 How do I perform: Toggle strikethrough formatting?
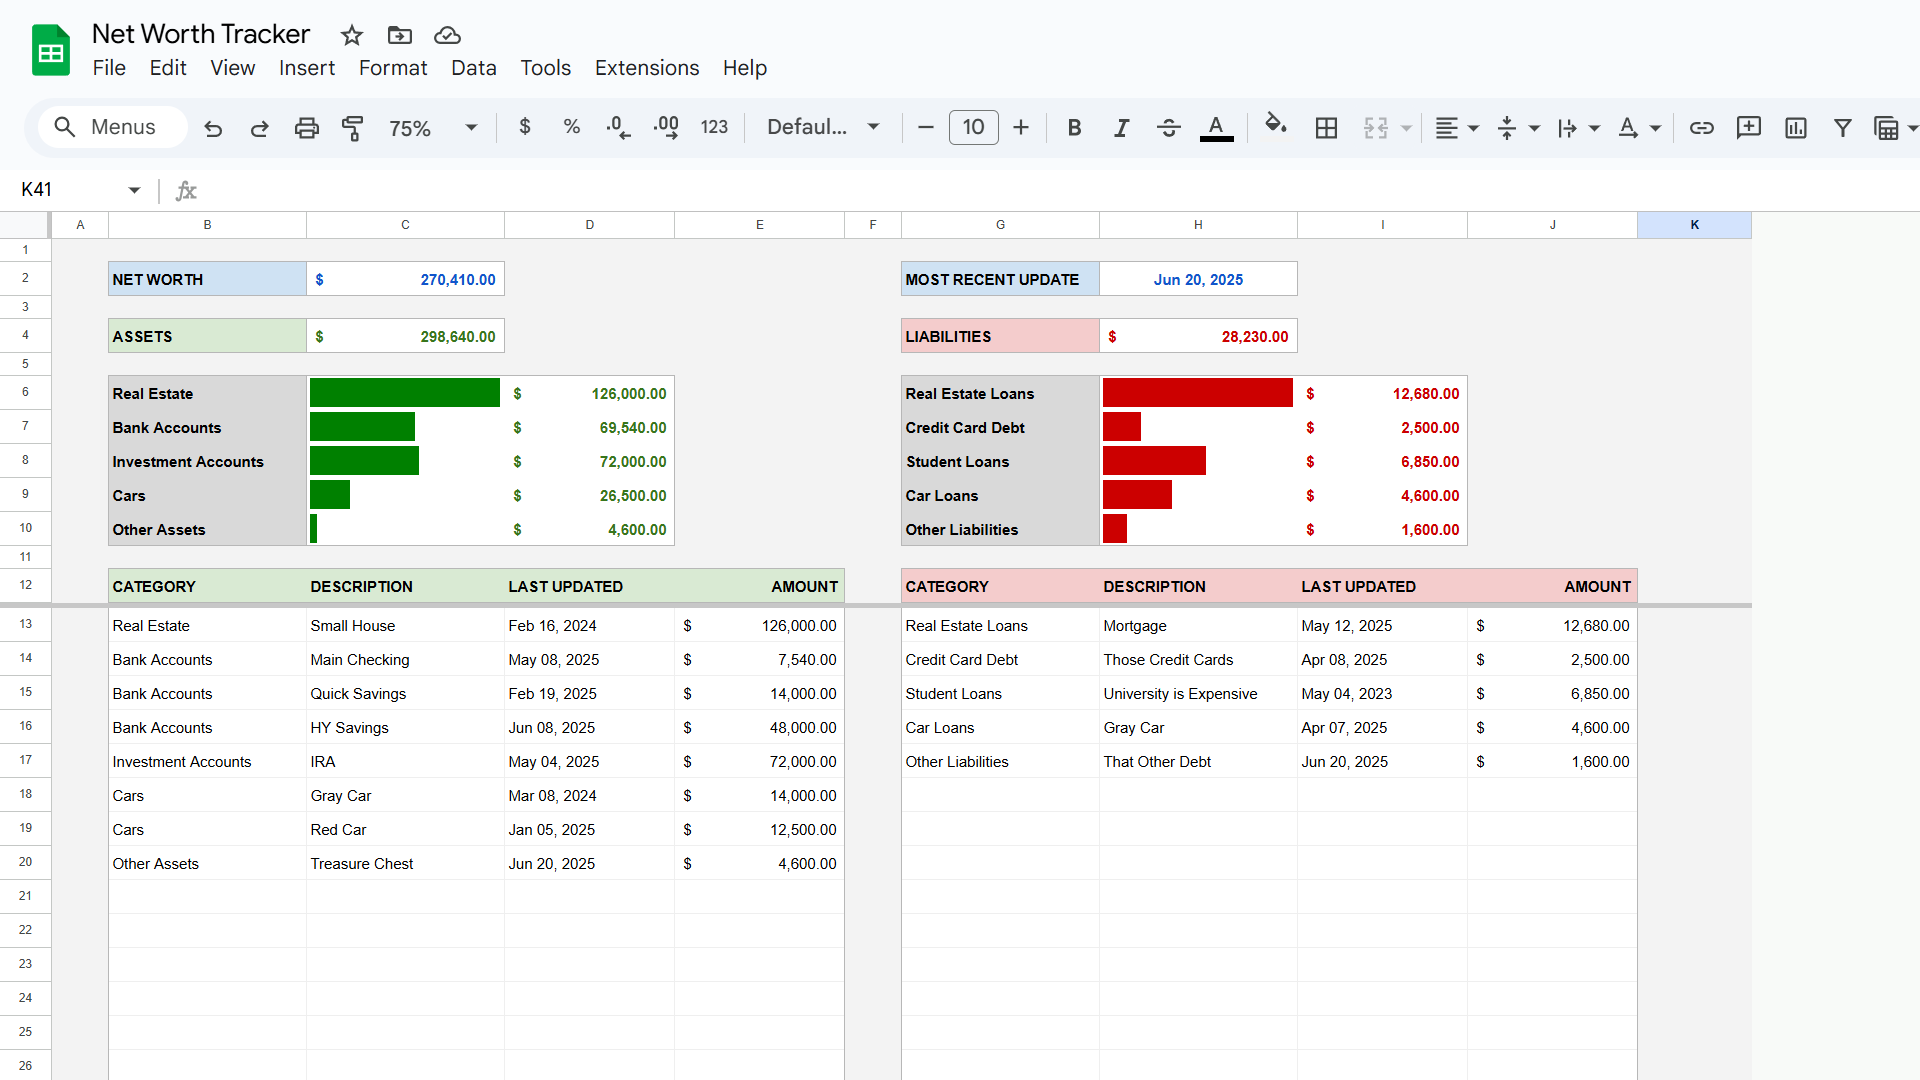pos(1168,128)
